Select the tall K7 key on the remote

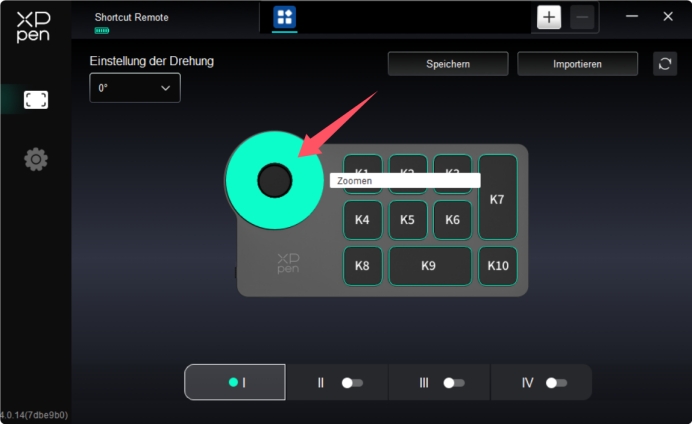497,198
